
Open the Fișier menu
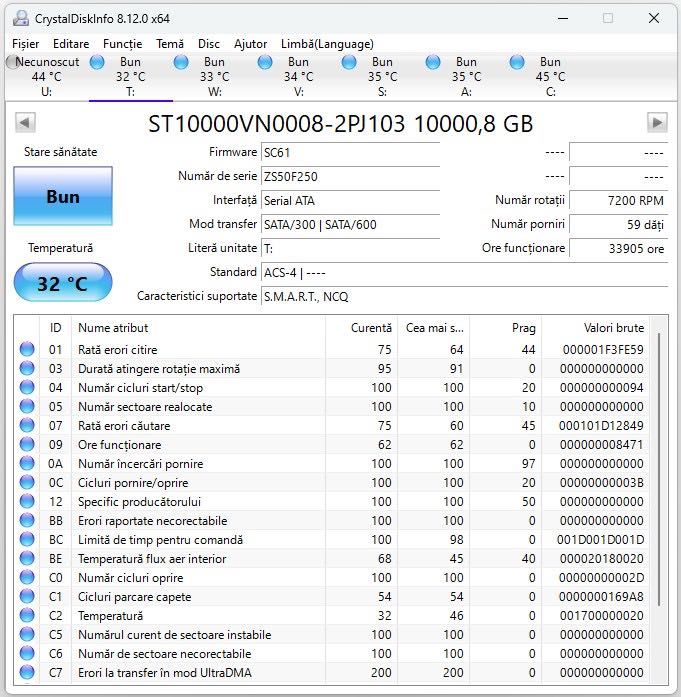tap(25, 44)
